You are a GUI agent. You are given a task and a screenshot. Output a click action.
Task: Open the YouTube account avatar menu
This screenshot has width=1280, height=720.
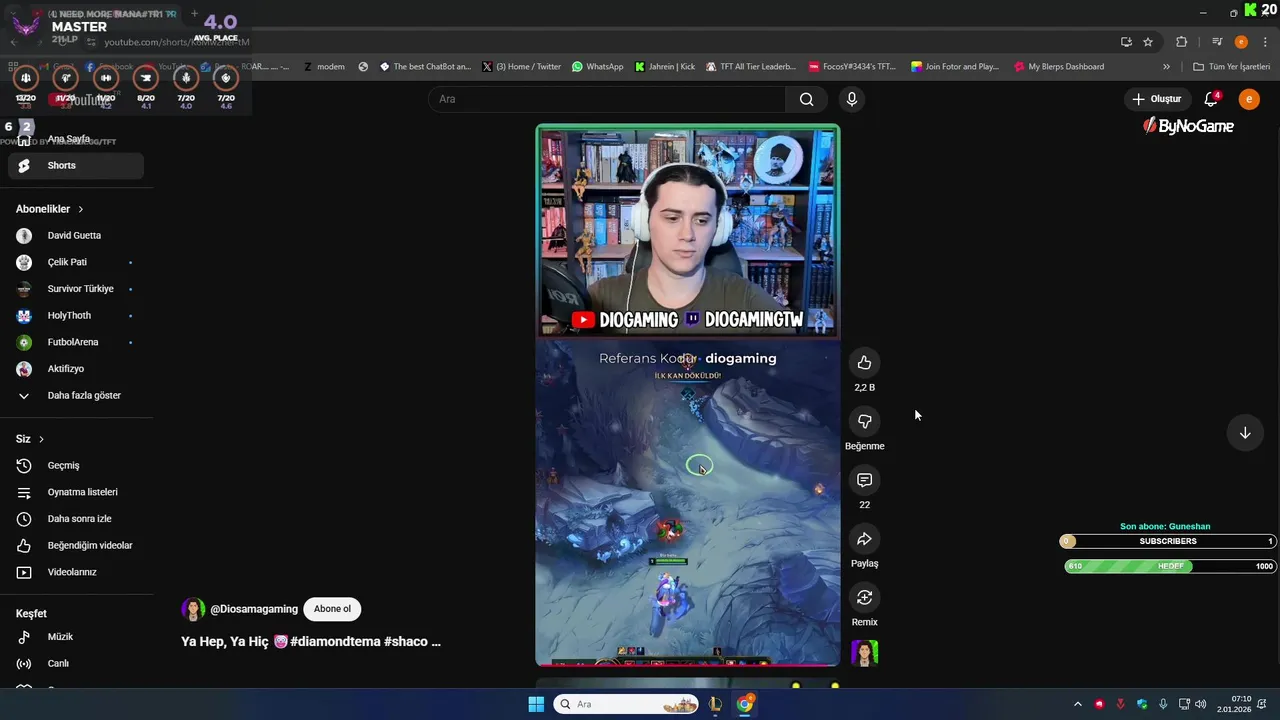coord(1249,99)
